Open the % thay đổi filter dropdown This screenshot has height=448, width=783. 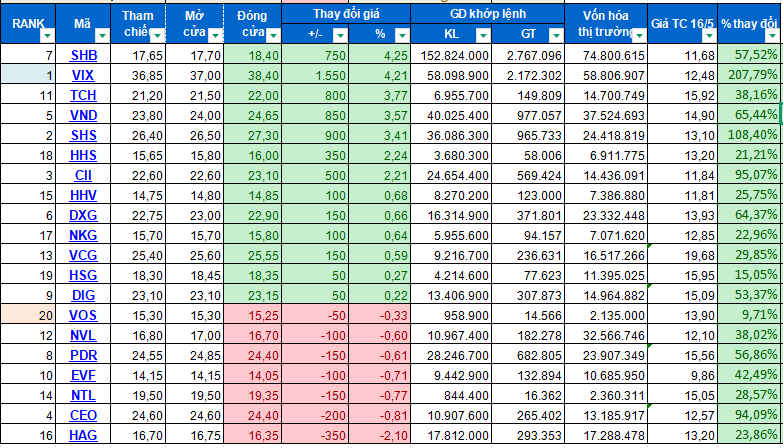click(x=773, y=36)
